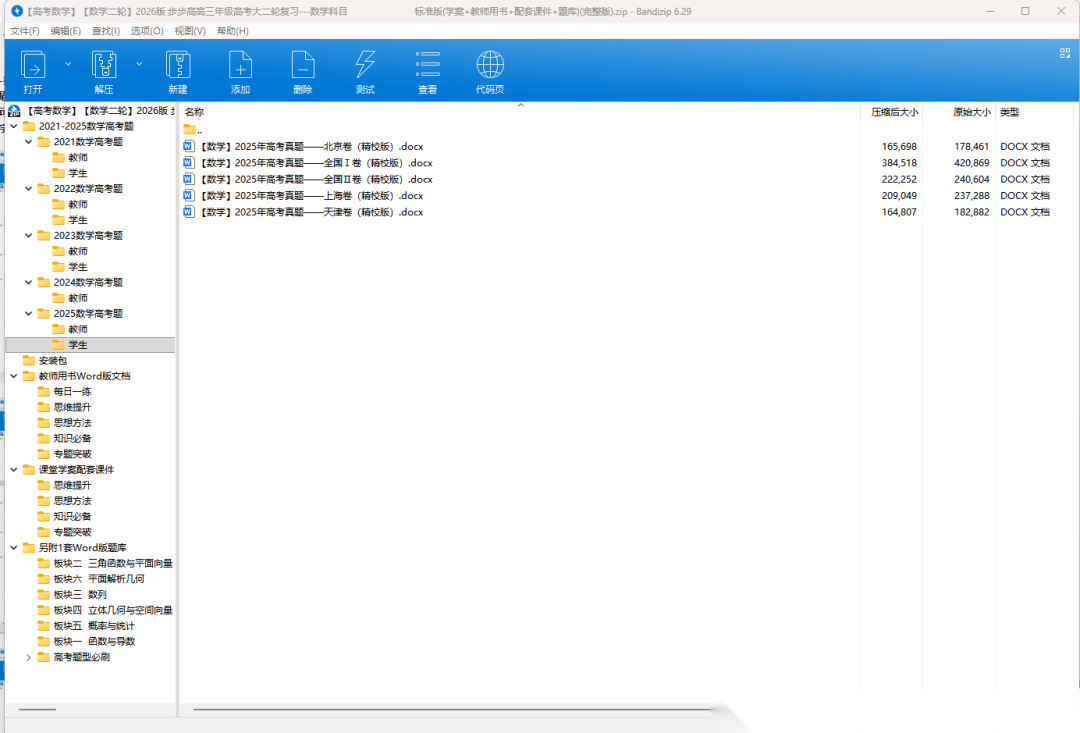Click the 打开 (Open) toolbar icon
Screen dimensions: 1080x733
point(33,67)
